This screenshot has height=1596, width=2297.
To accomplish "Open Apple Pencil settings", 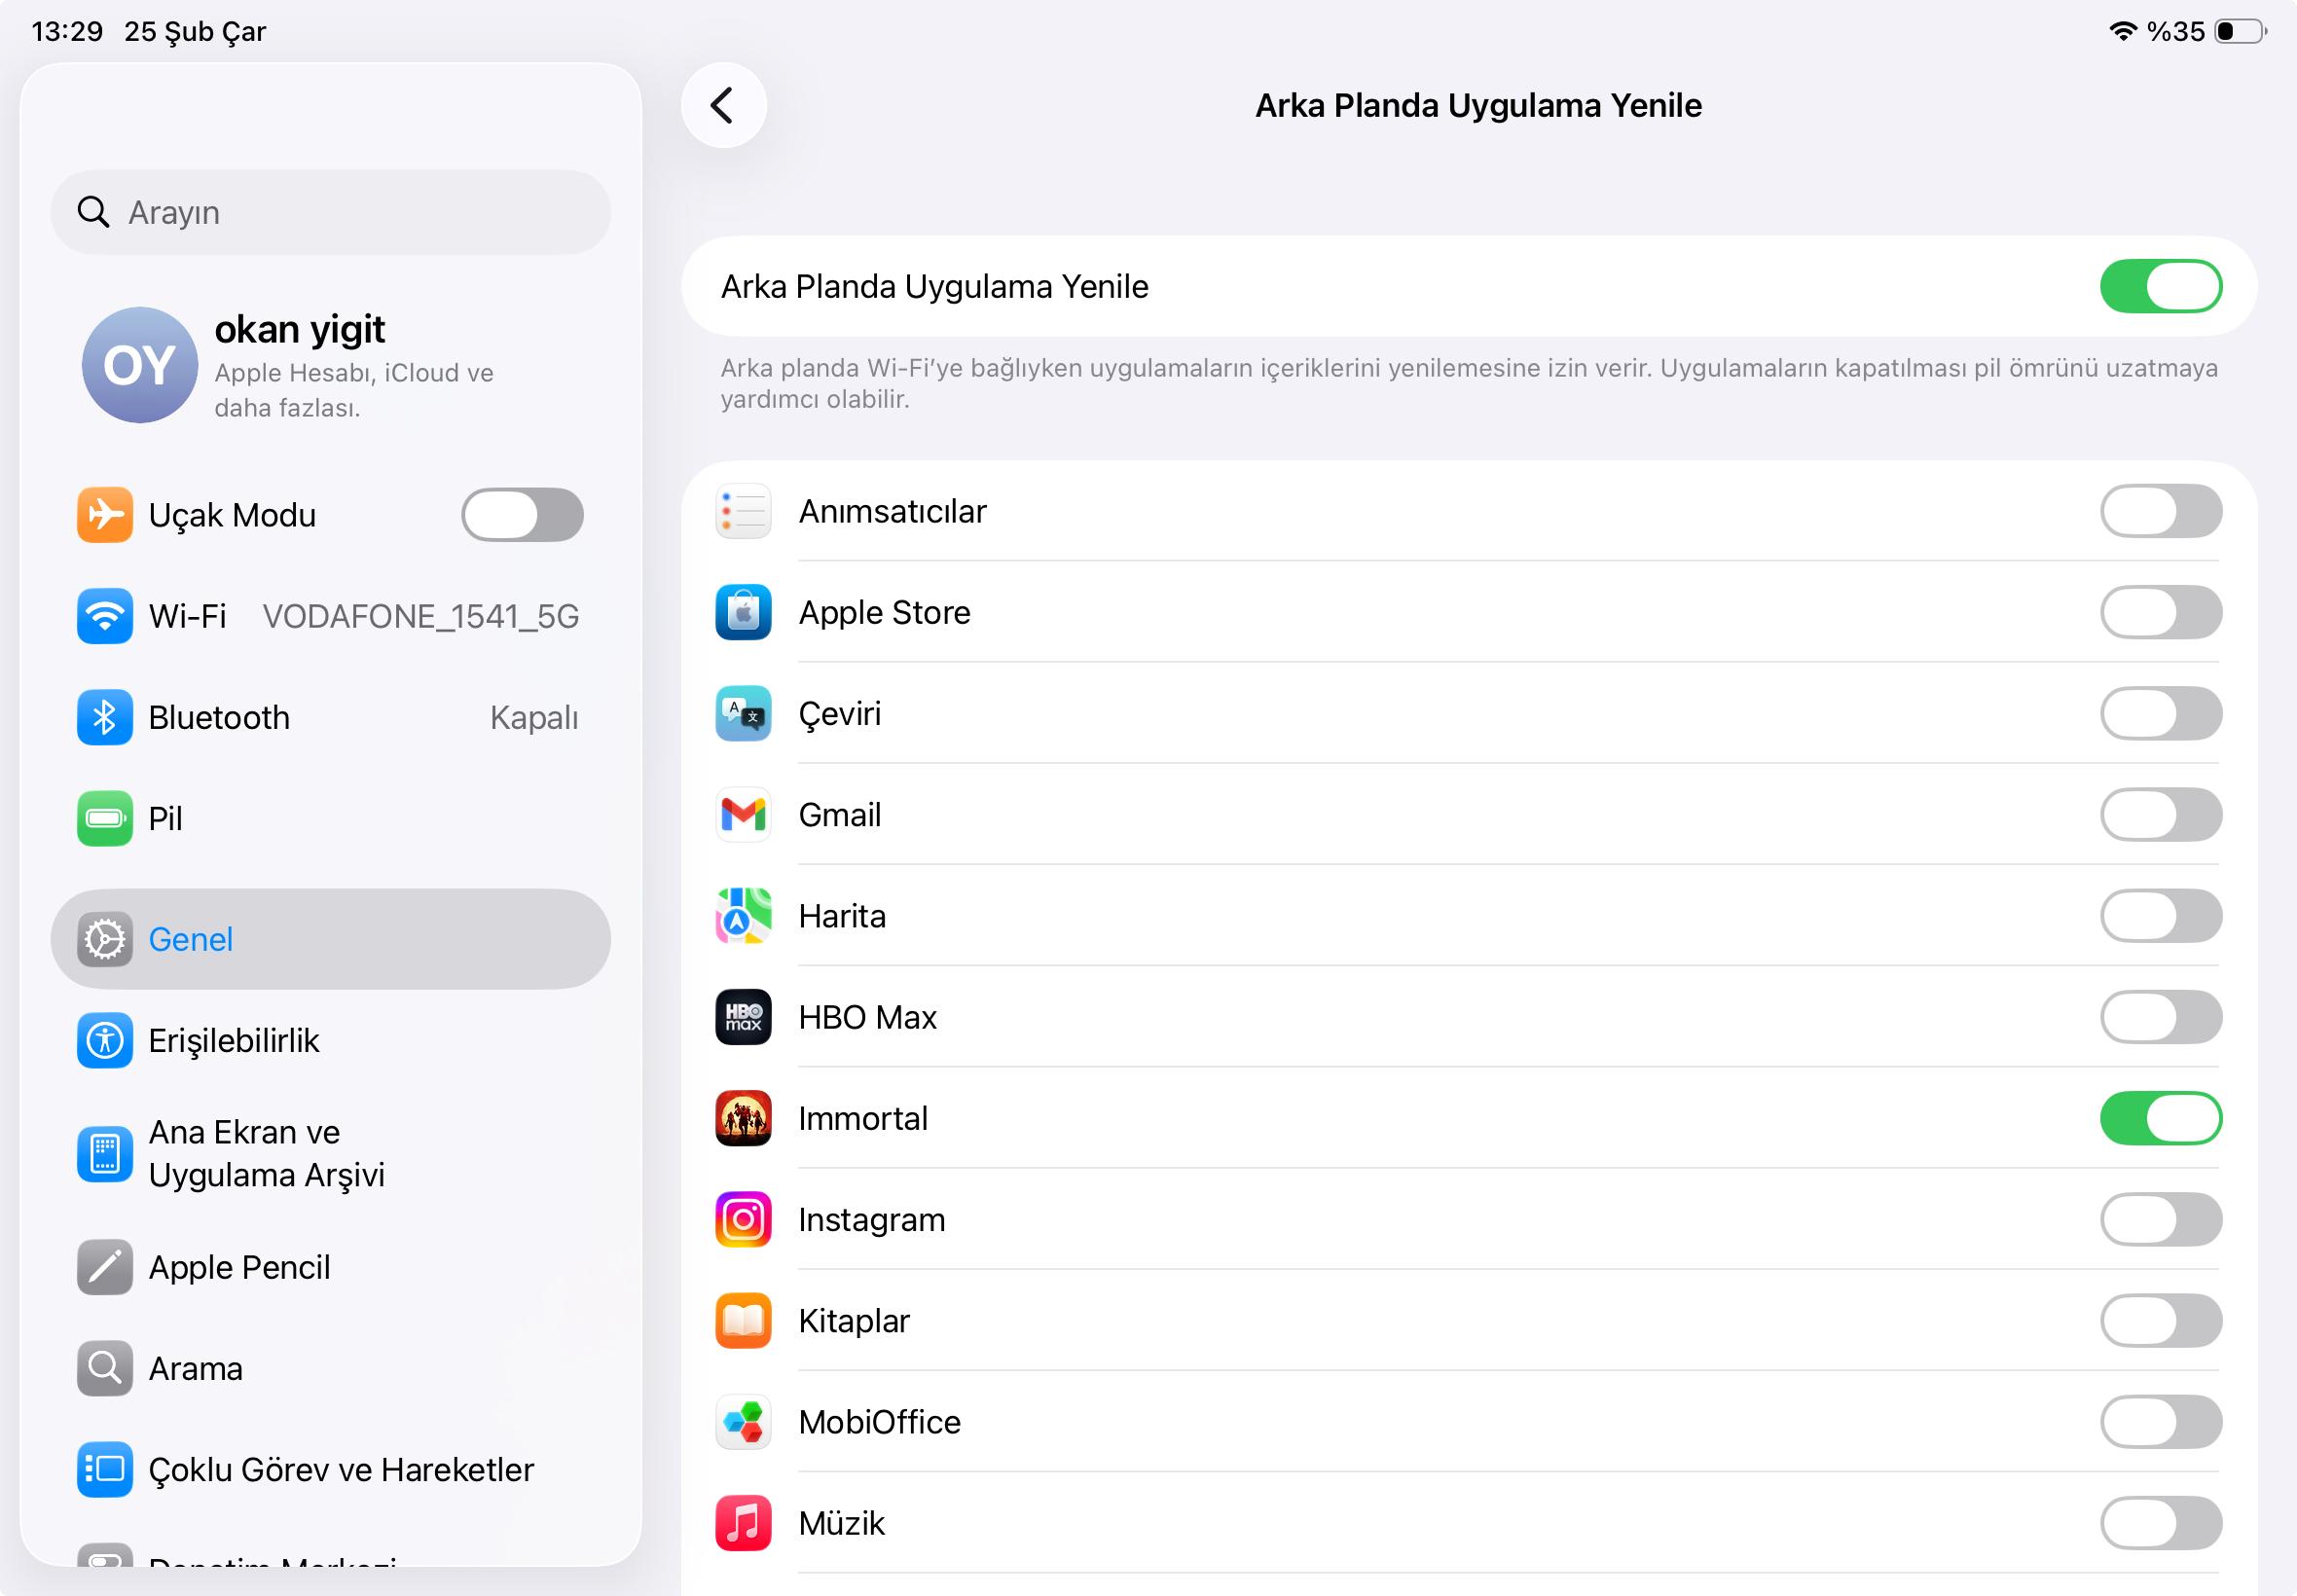I will pyautogui.click(x=330, y=1267).
